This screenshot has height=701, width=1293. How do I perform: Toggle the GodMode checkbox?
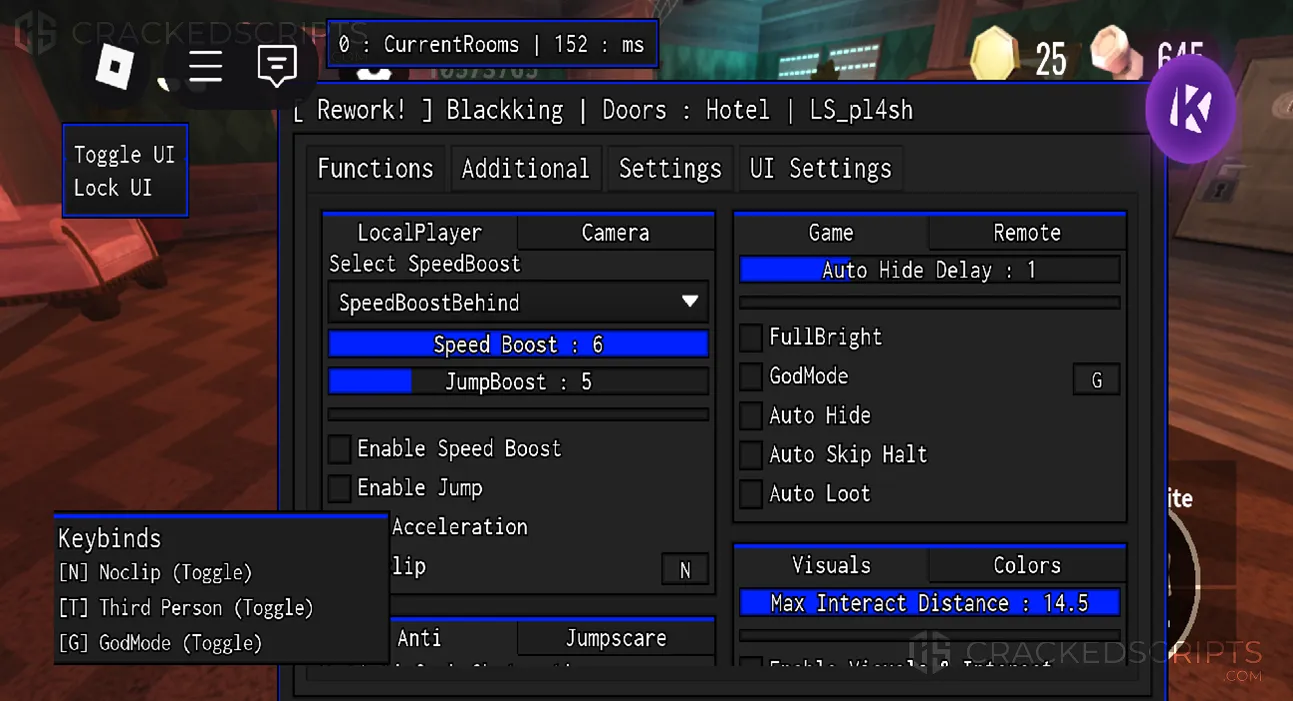click(751, 376)
